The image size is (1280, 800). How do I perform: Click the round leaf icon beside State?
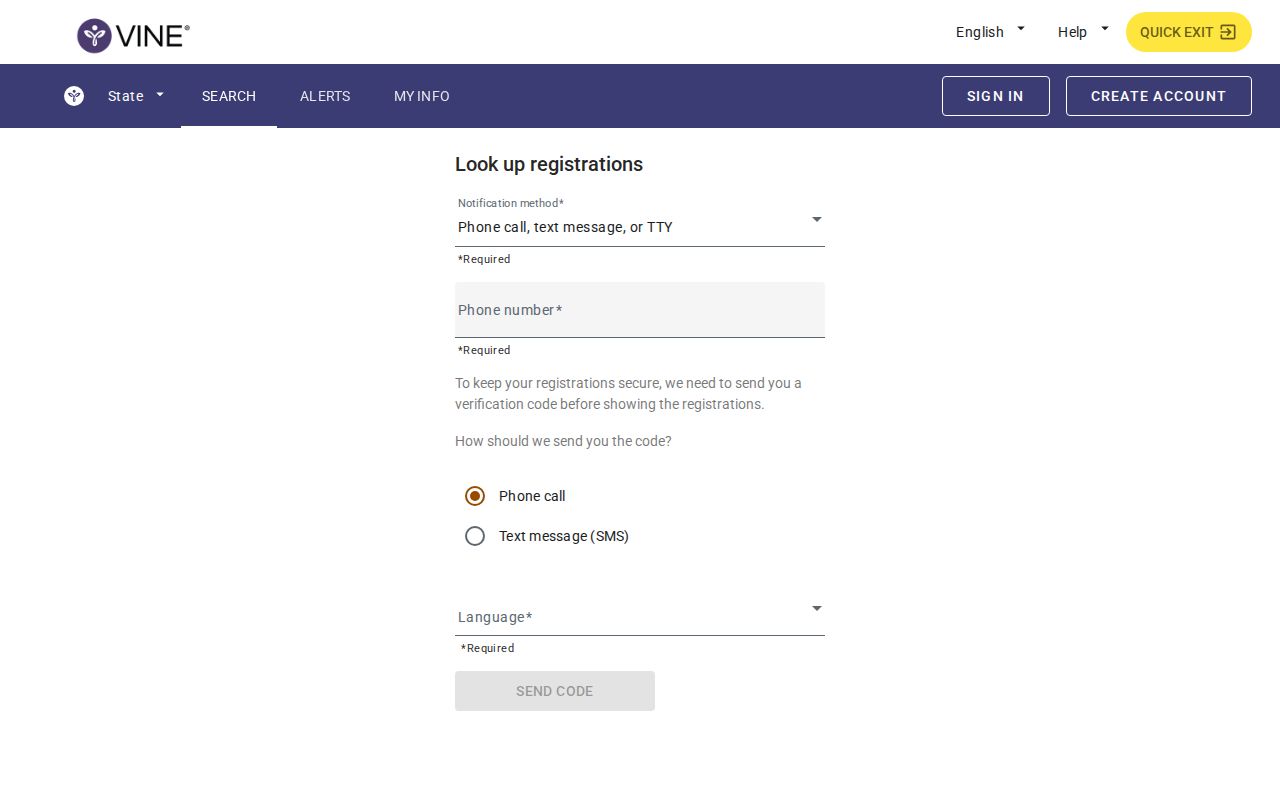pyautogui.click(x=74, y=96)
